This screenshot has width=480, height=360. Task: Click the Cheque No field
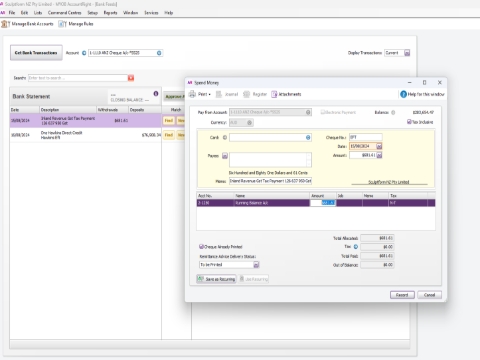pyautogui.click(x=365, y=137)
